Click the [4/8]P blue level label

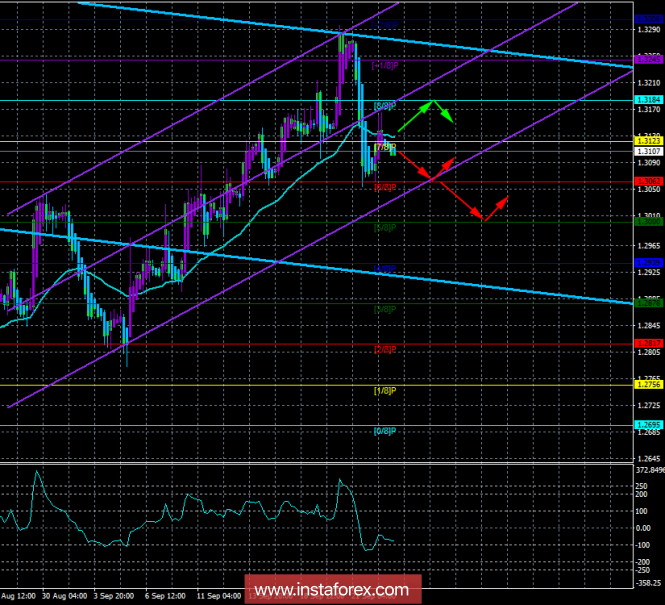pos(385,268)
